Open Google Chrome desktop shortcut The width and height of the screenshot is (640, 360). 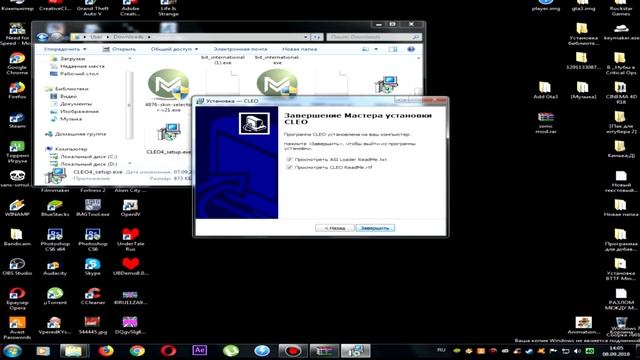tap(17, 63)
